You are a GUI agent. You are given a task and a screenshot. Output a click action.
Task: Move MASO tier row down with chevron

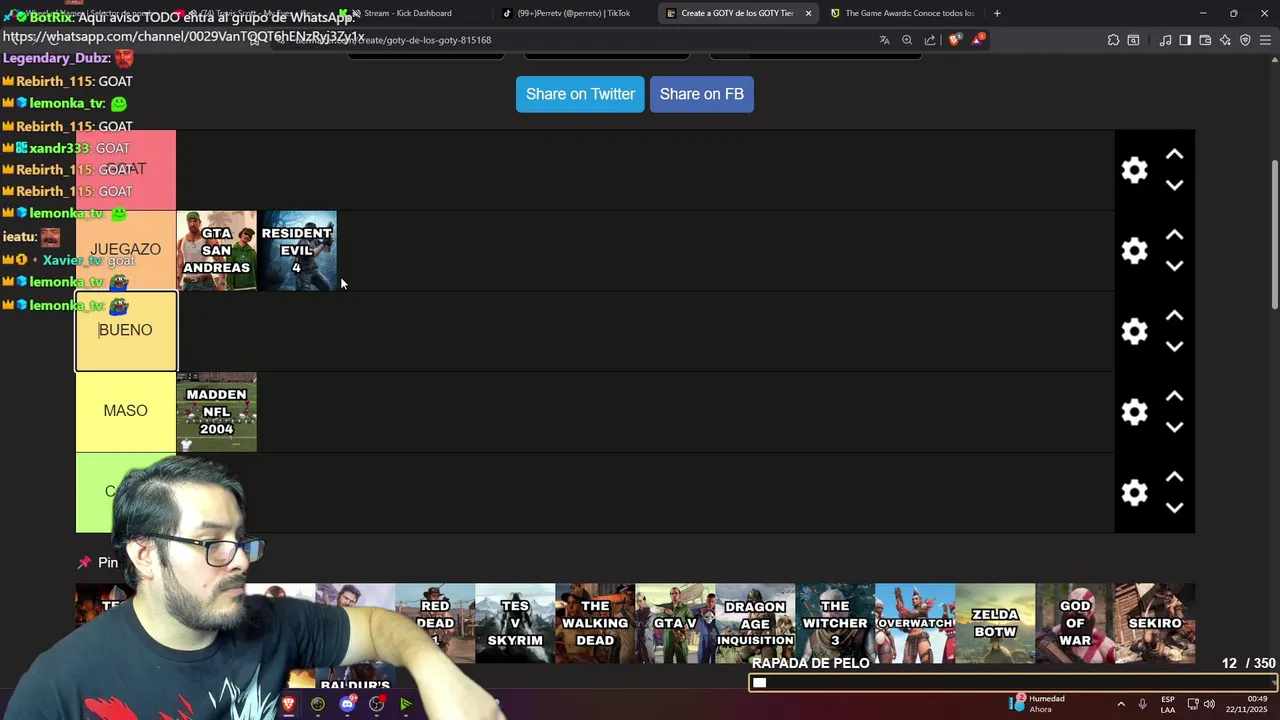coord(1175,427)
